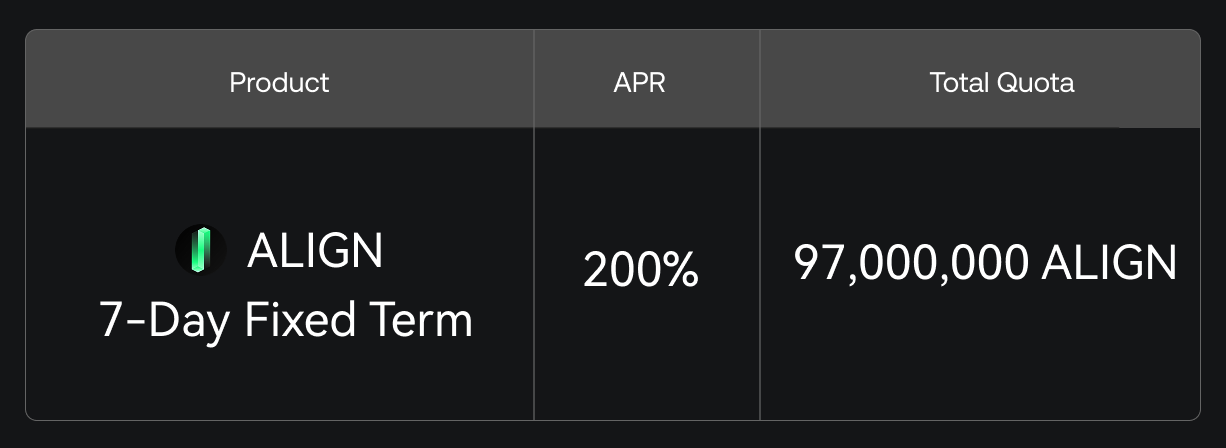Screen dimensions: 1226x448
Task: Open the 7-Day Fixed Term product
Action: 286,320
